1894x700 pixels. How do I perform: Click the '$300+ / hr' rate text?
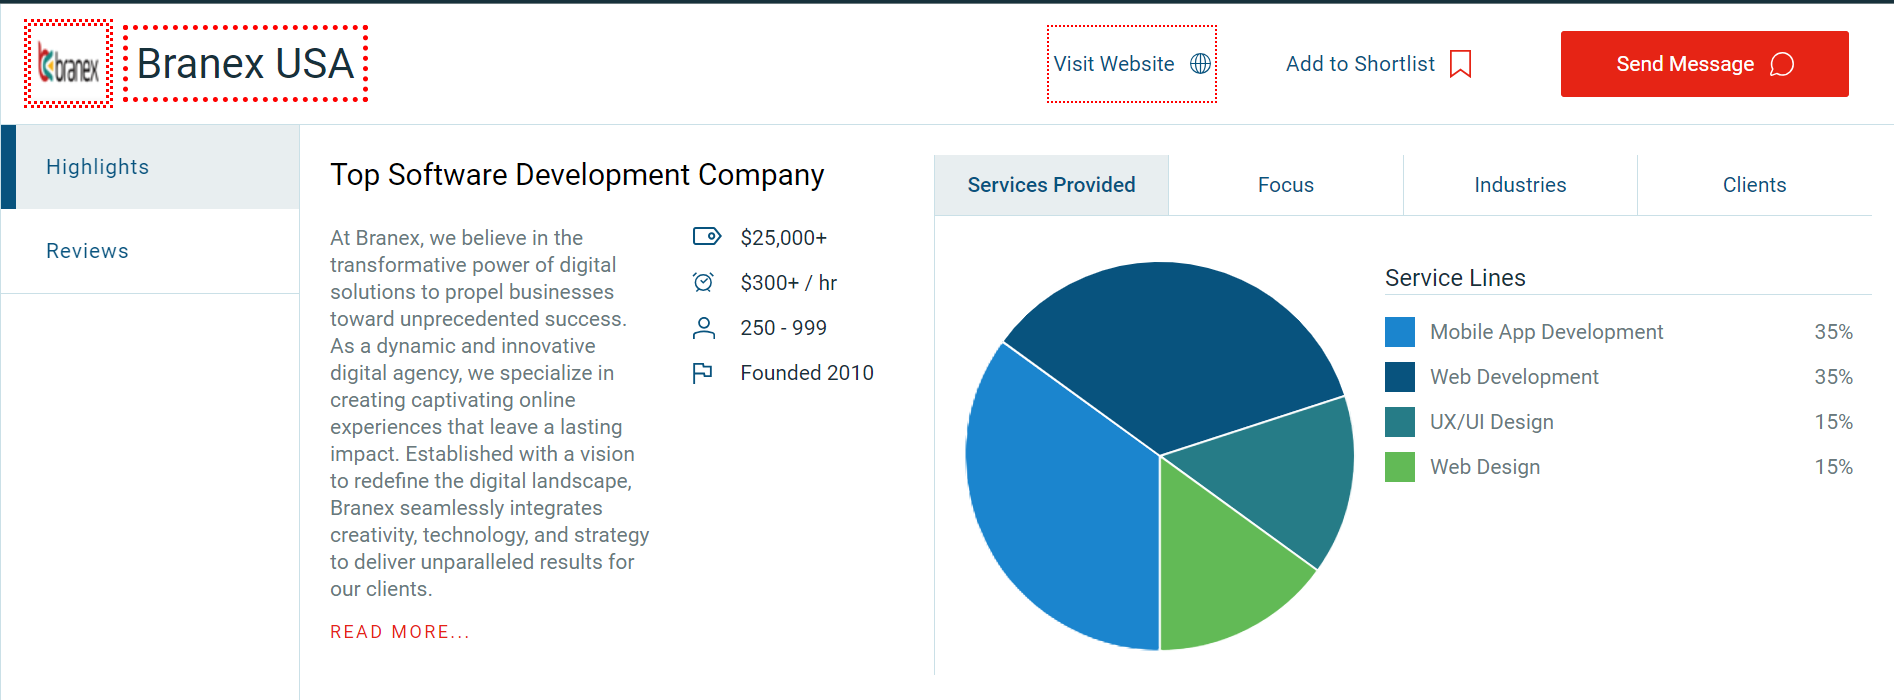click(789, 283)
